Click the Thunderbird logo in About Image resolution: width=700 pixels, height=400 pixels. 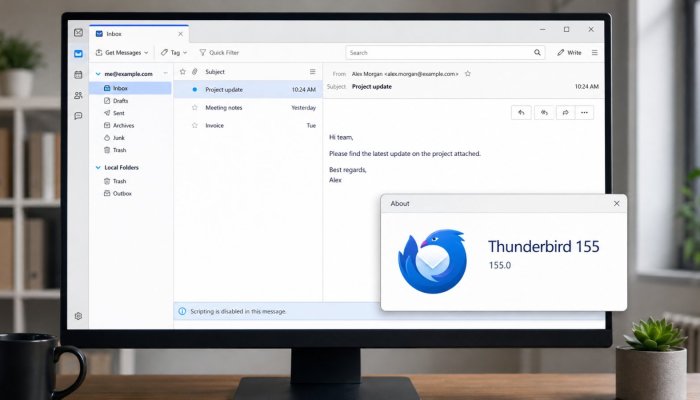432,262
